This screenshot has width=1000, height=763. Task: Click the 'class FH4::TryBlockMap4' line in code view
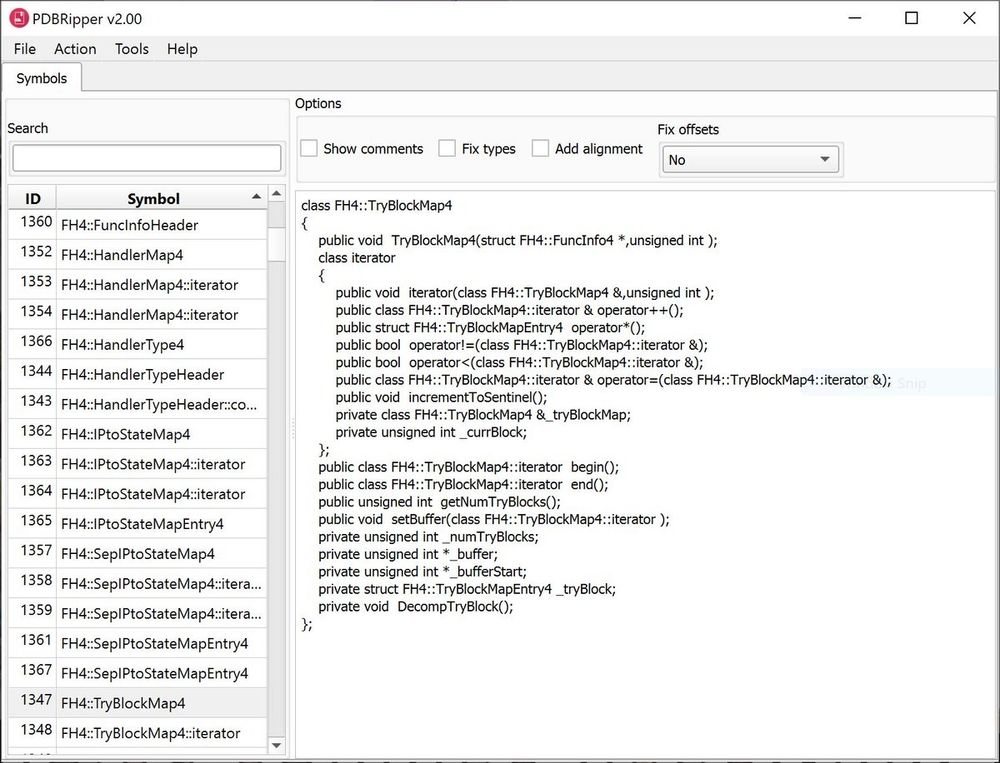[x=376, y=205]
